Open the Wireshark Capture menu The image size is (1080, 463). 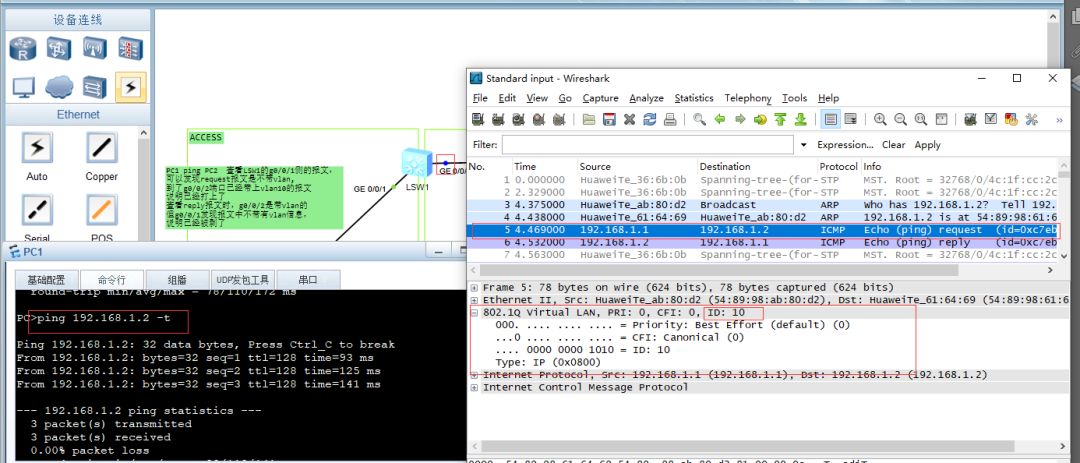click(x=601, y=98)
